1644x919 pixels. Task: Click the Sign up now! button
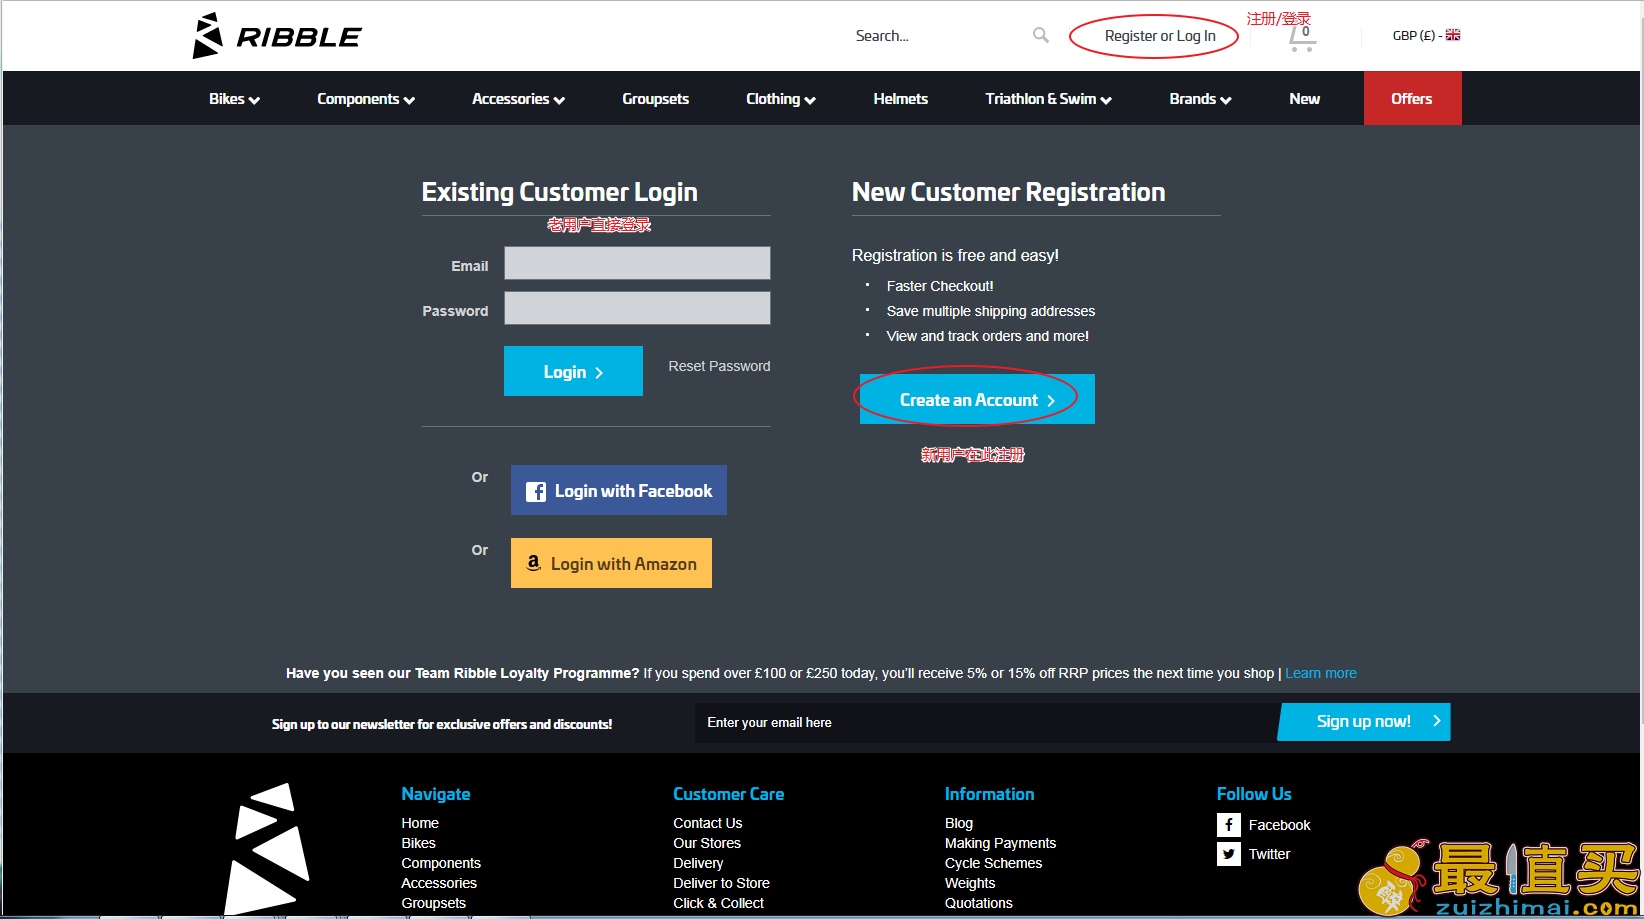pyautogui.click(x=1364, y=722)
